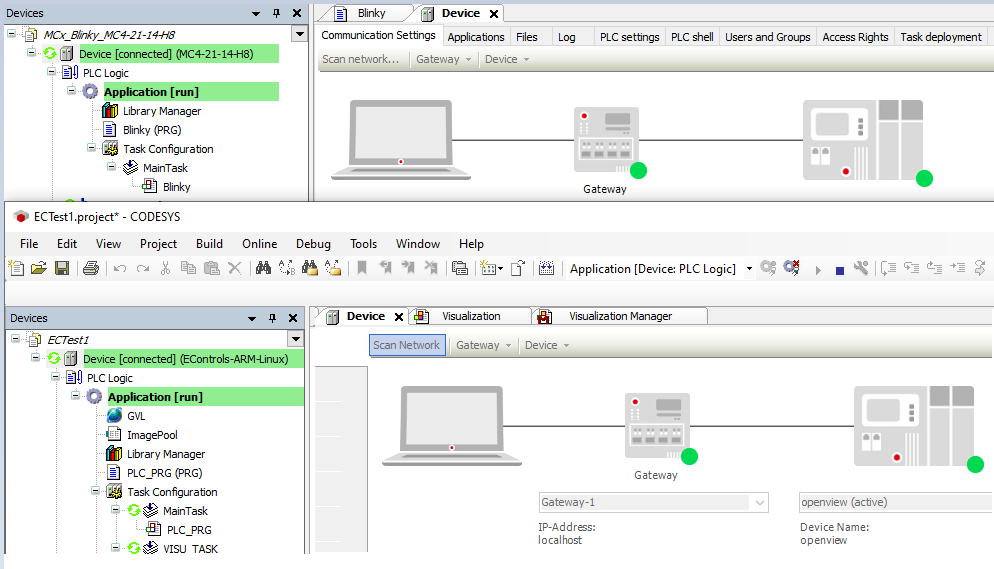Screen dimensions: 994x569
Task: Open the File menu
Action: point(29,244)
